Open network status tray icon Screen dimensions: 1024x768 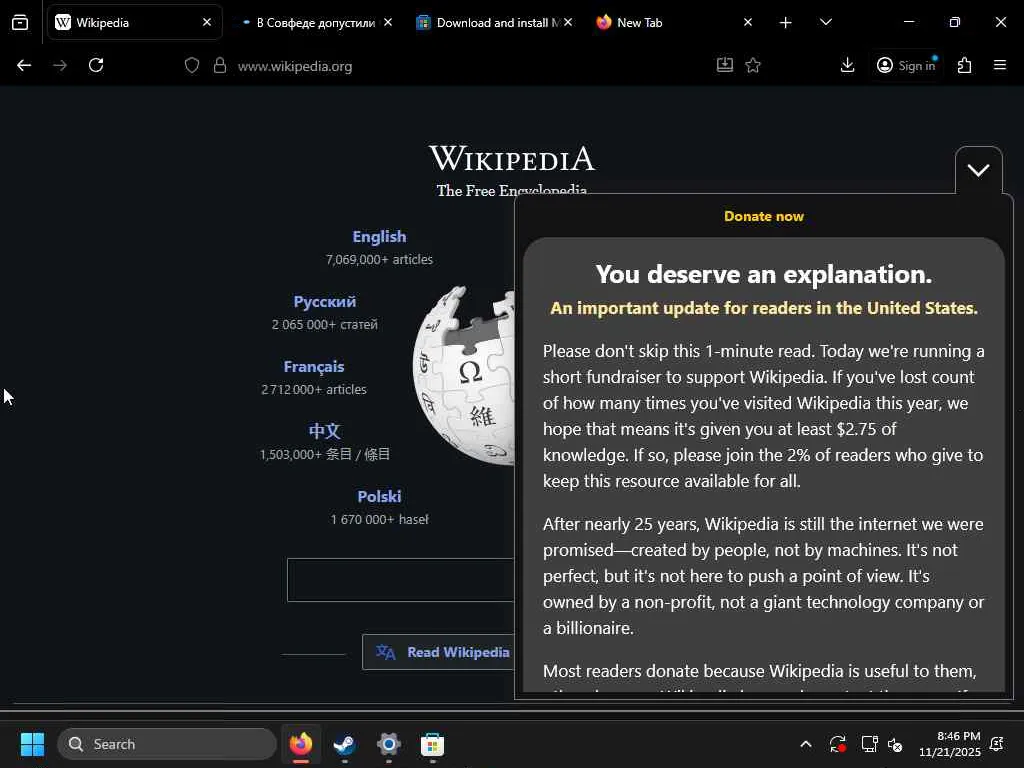click(869, 744)
